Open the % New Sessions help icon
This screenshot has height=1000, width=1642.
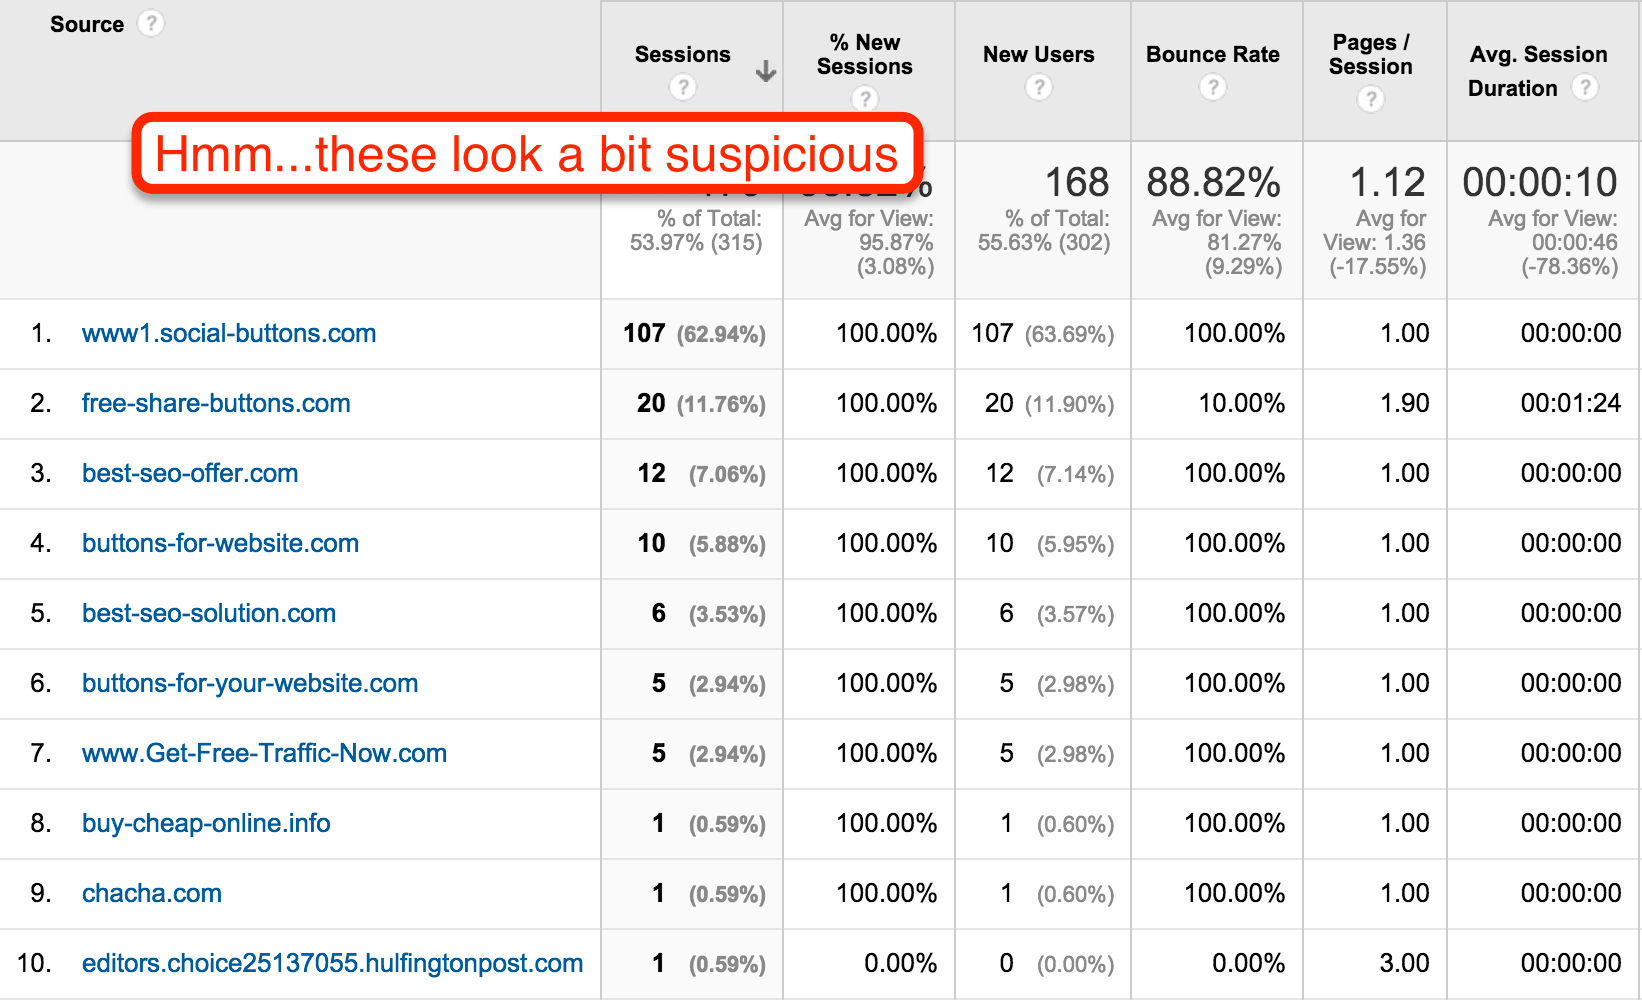click(x=865, y=98)
